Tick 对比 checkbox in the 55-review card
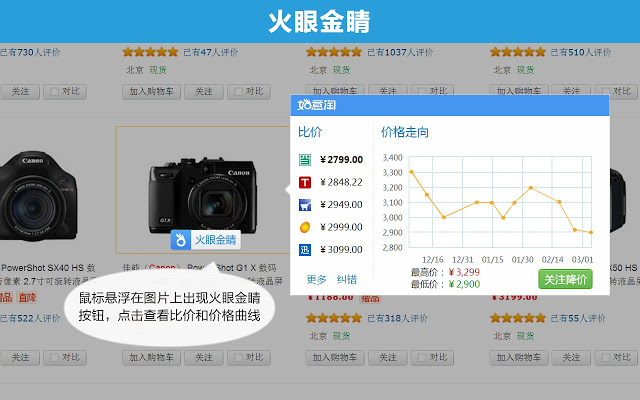The width and height of the screenshot is (640, 400). [x=606, y=358]
